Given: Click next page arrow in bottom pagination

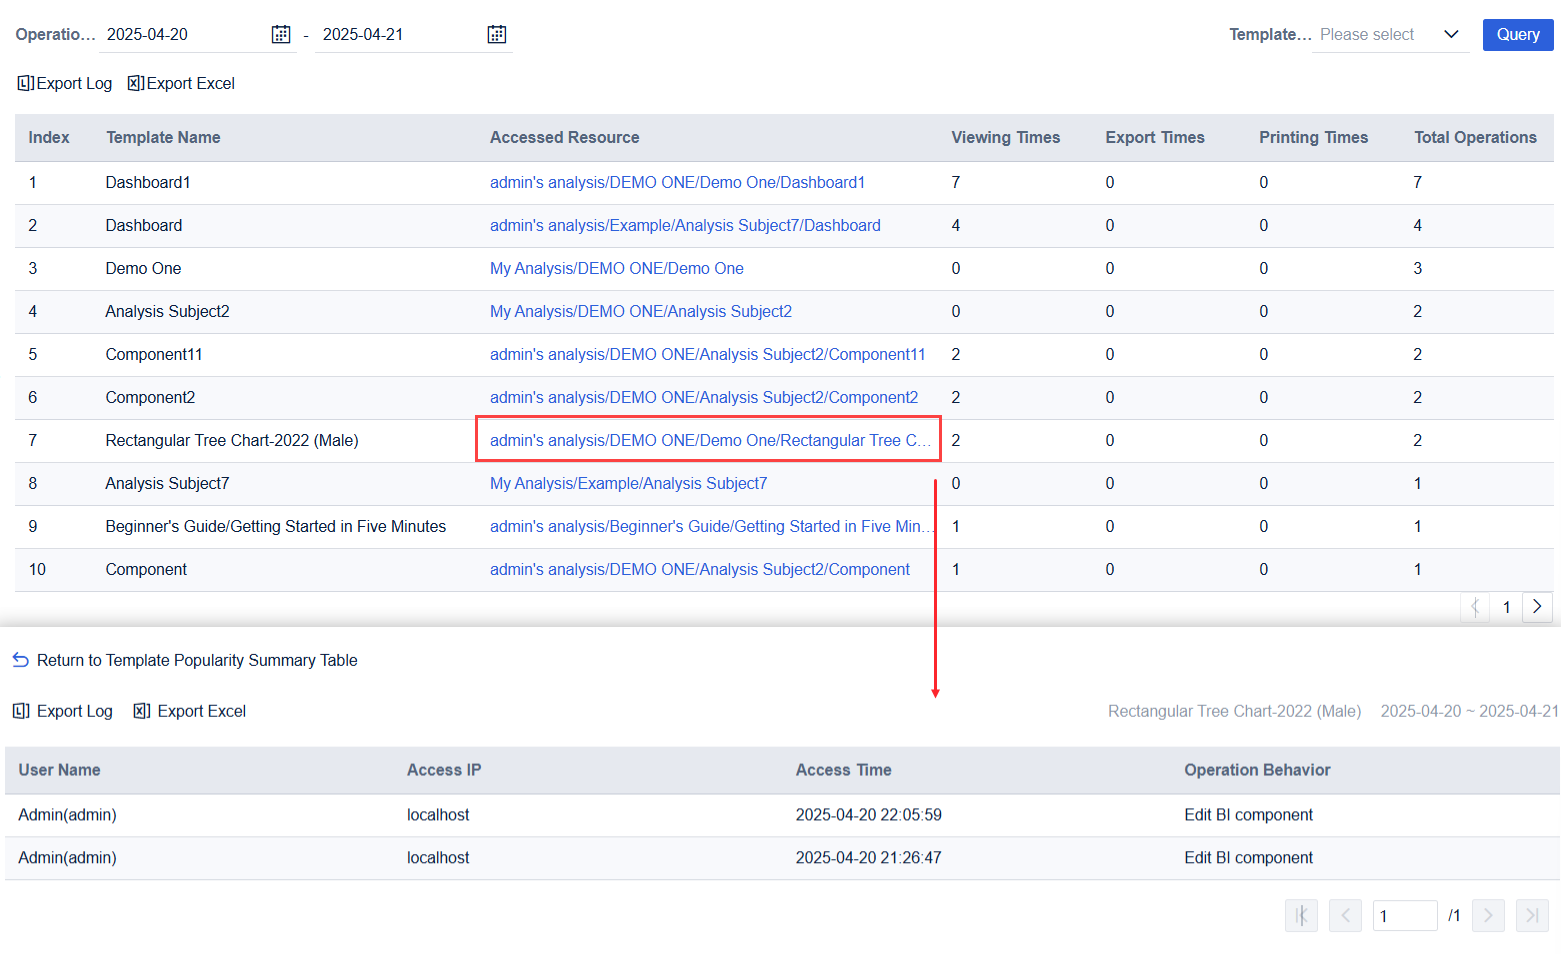Looking at the screenshot, I should click(1488, 915).
